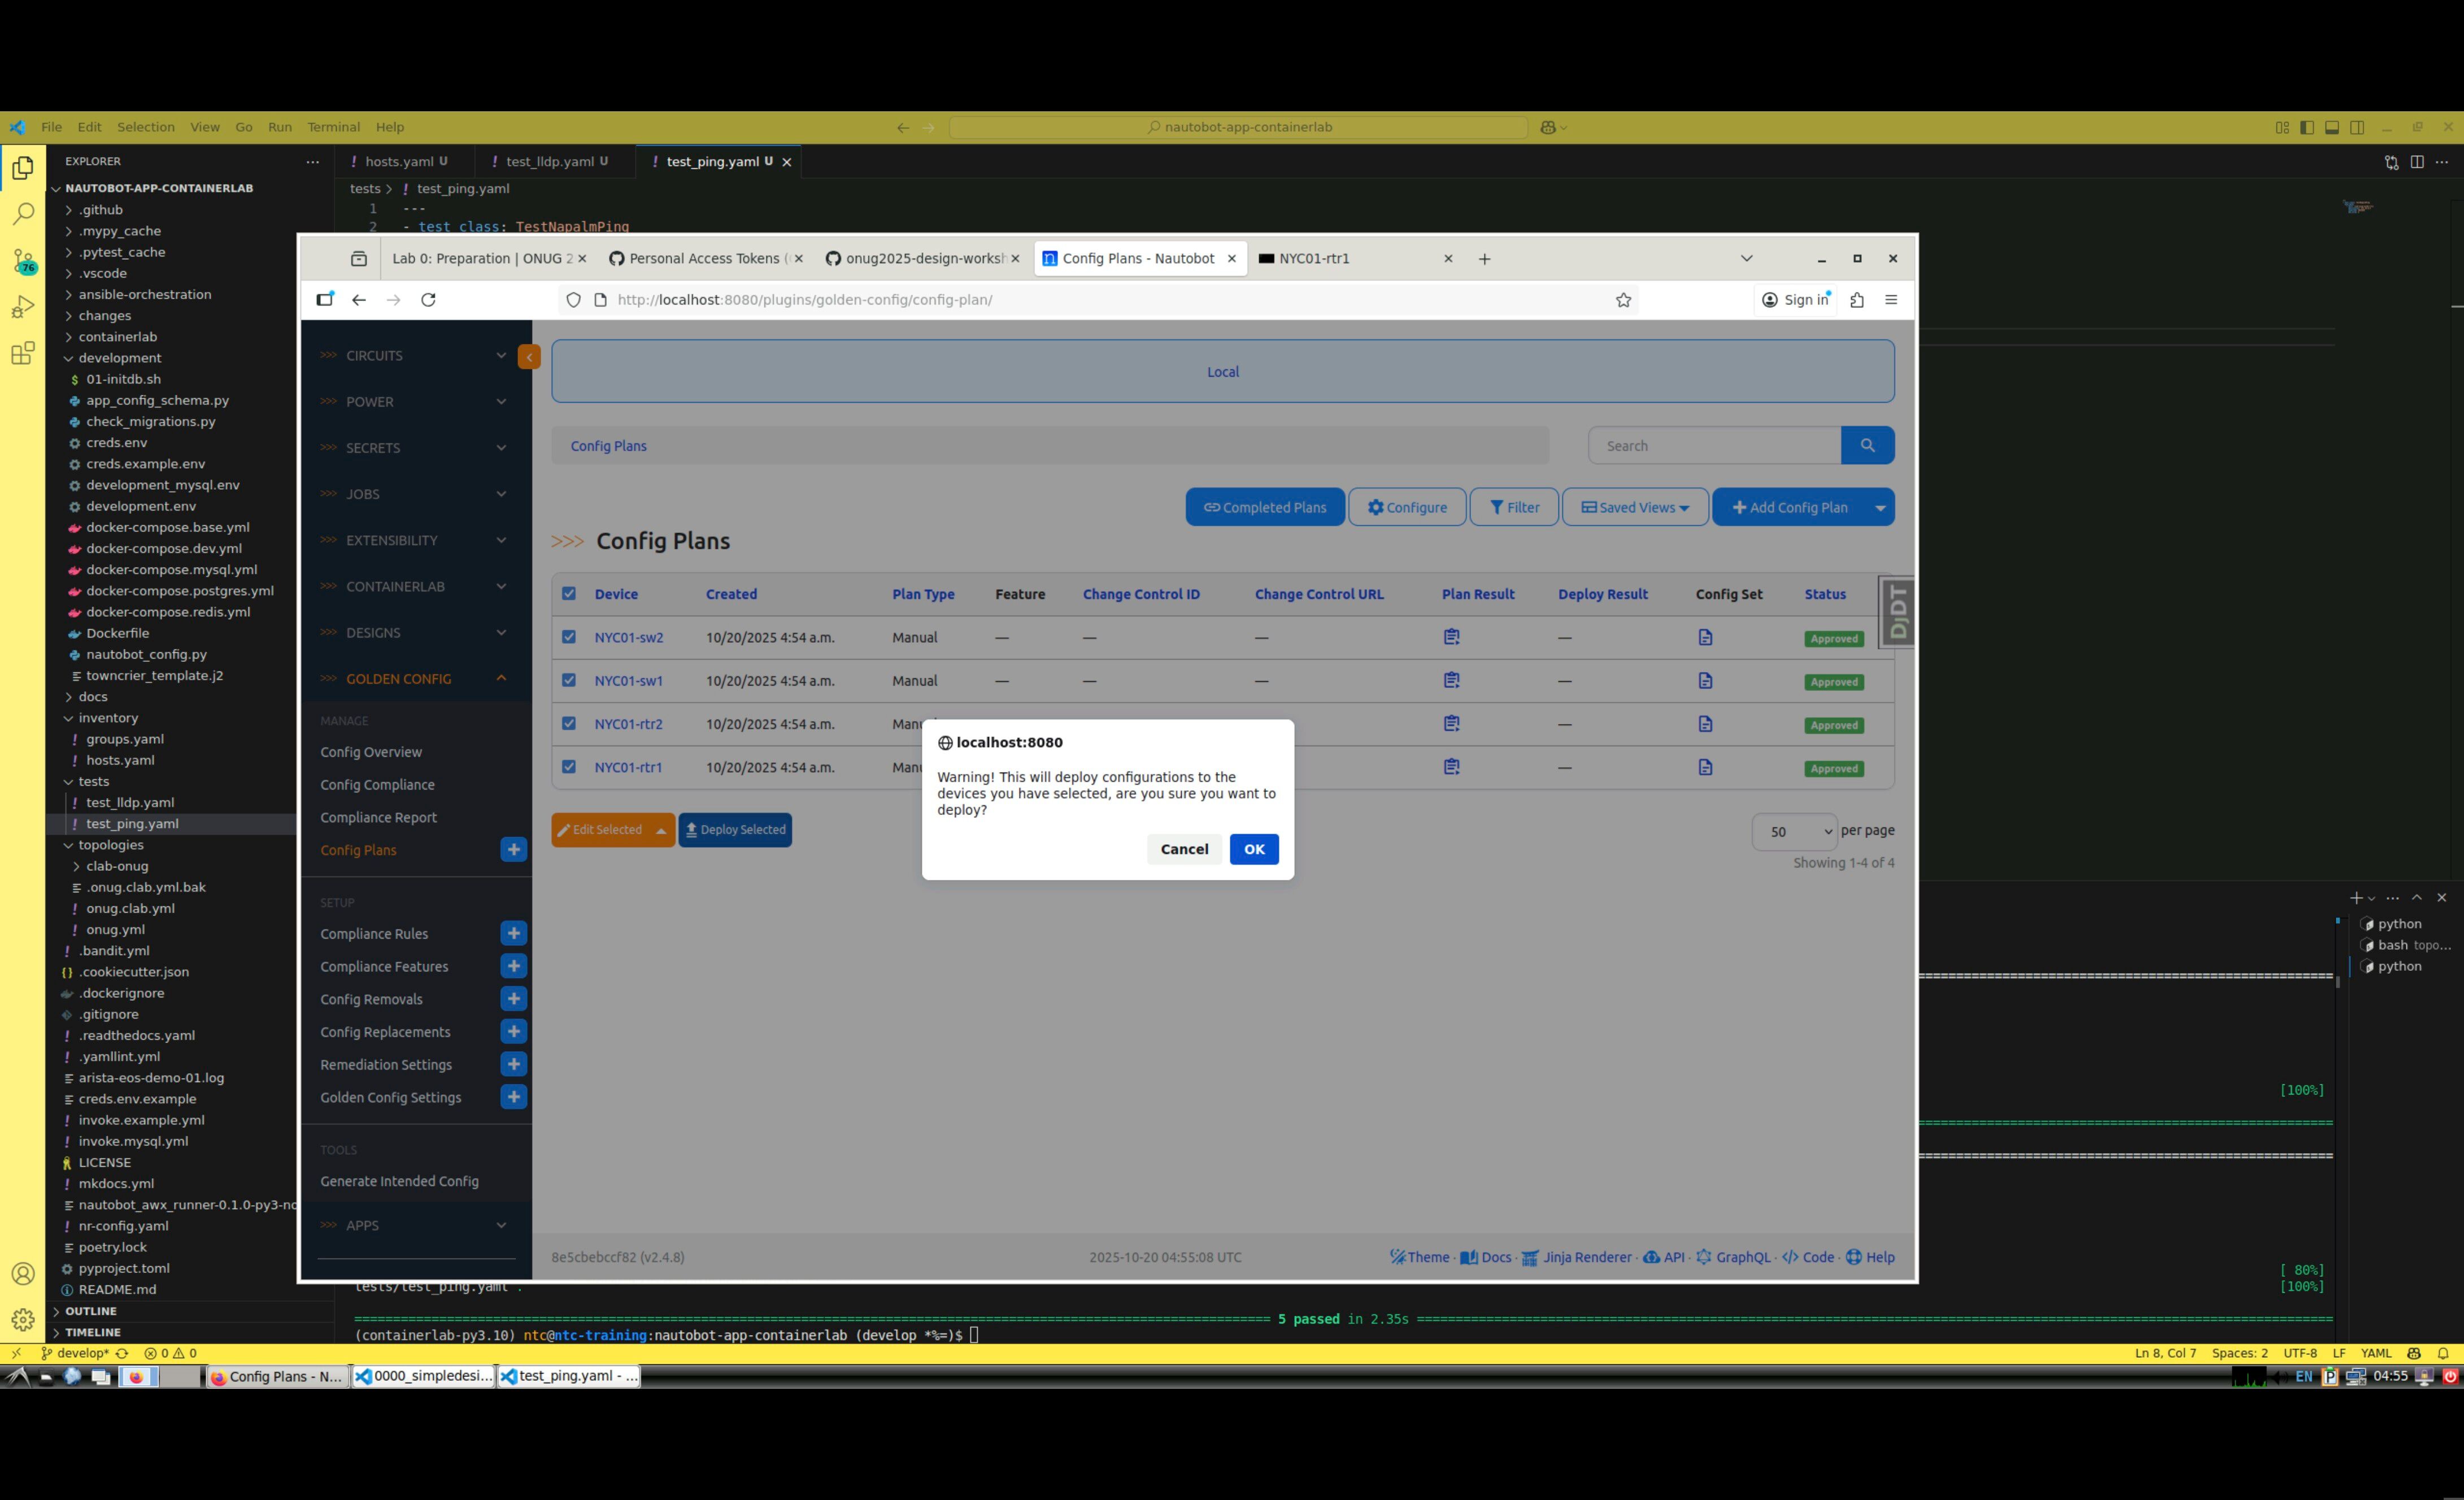Uncheck the NYC01-sw1 row checkbox
This screenshot has width=2464, height=1500.
569,680
